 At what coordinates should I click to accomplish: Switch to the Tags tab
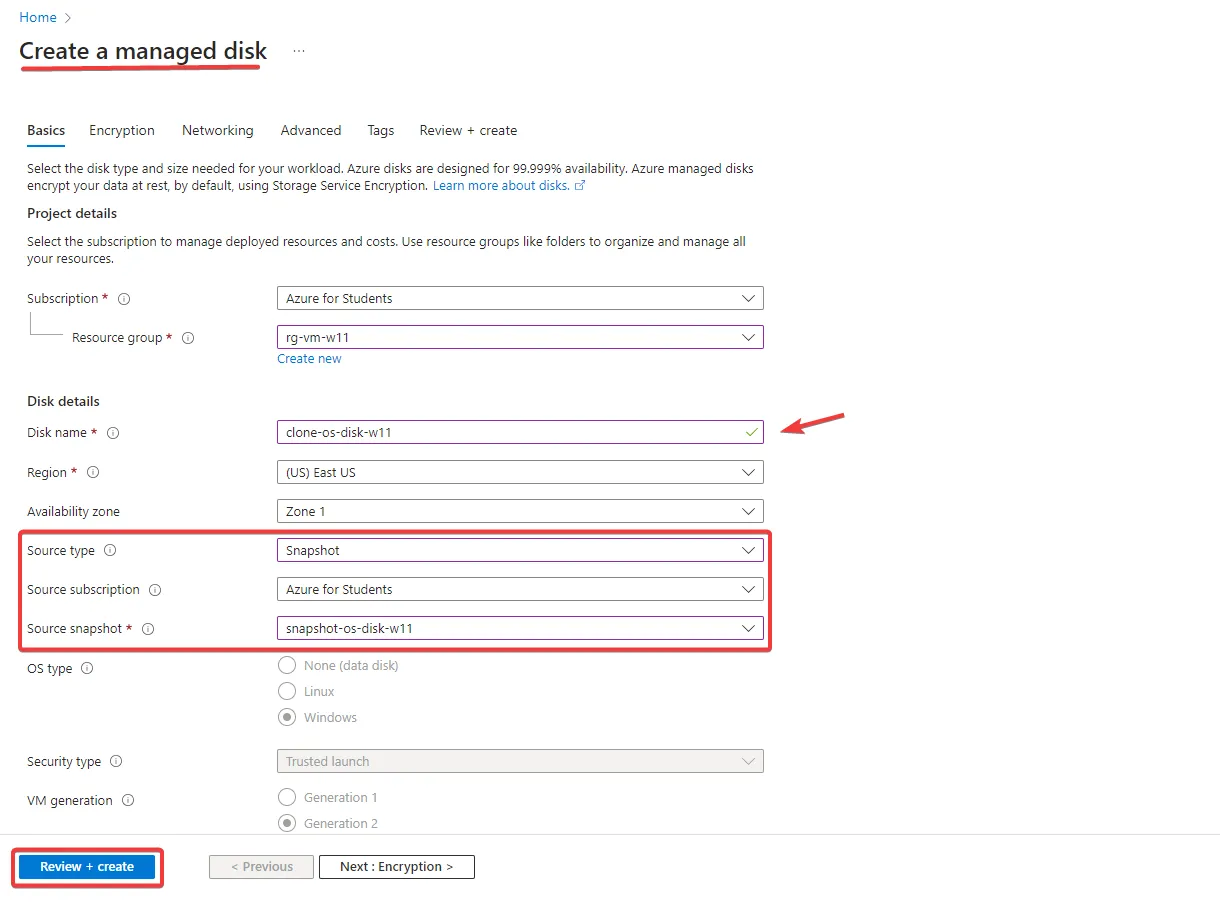coord(381,130)
